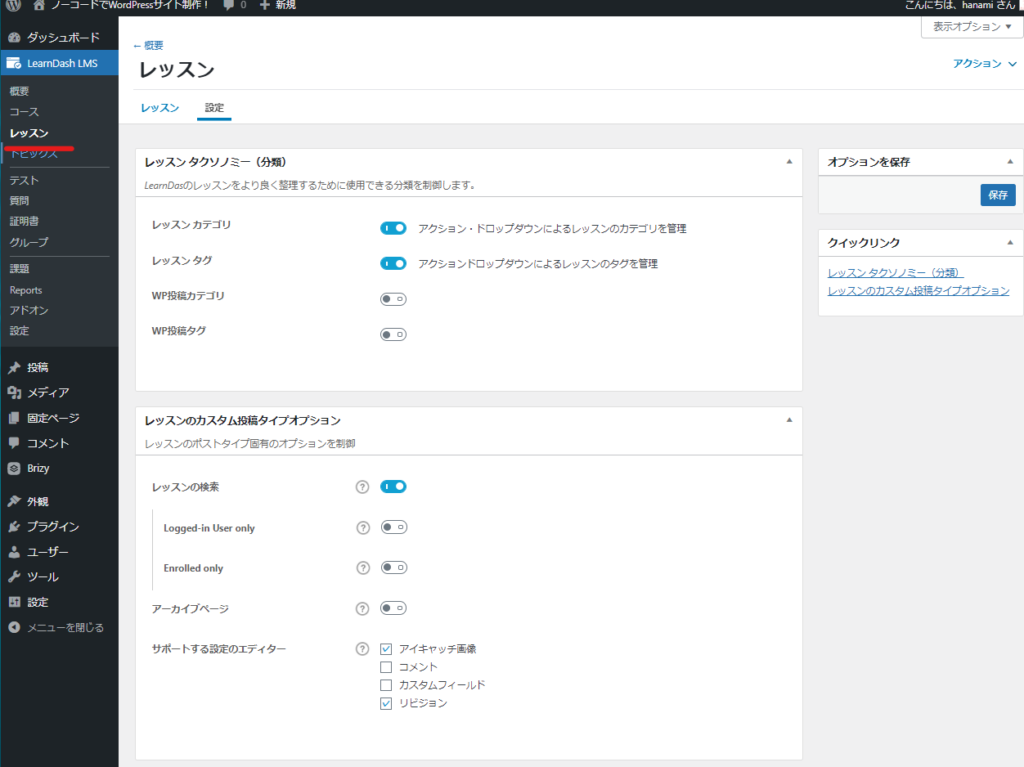Click the 外観 paintbrush icon
The height and width of the screenshot is (767, 1024).
tap(14, 501)
